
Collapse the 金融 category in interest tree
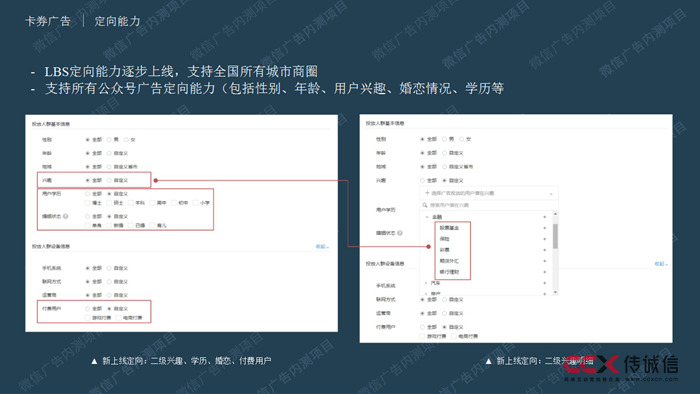427,217
